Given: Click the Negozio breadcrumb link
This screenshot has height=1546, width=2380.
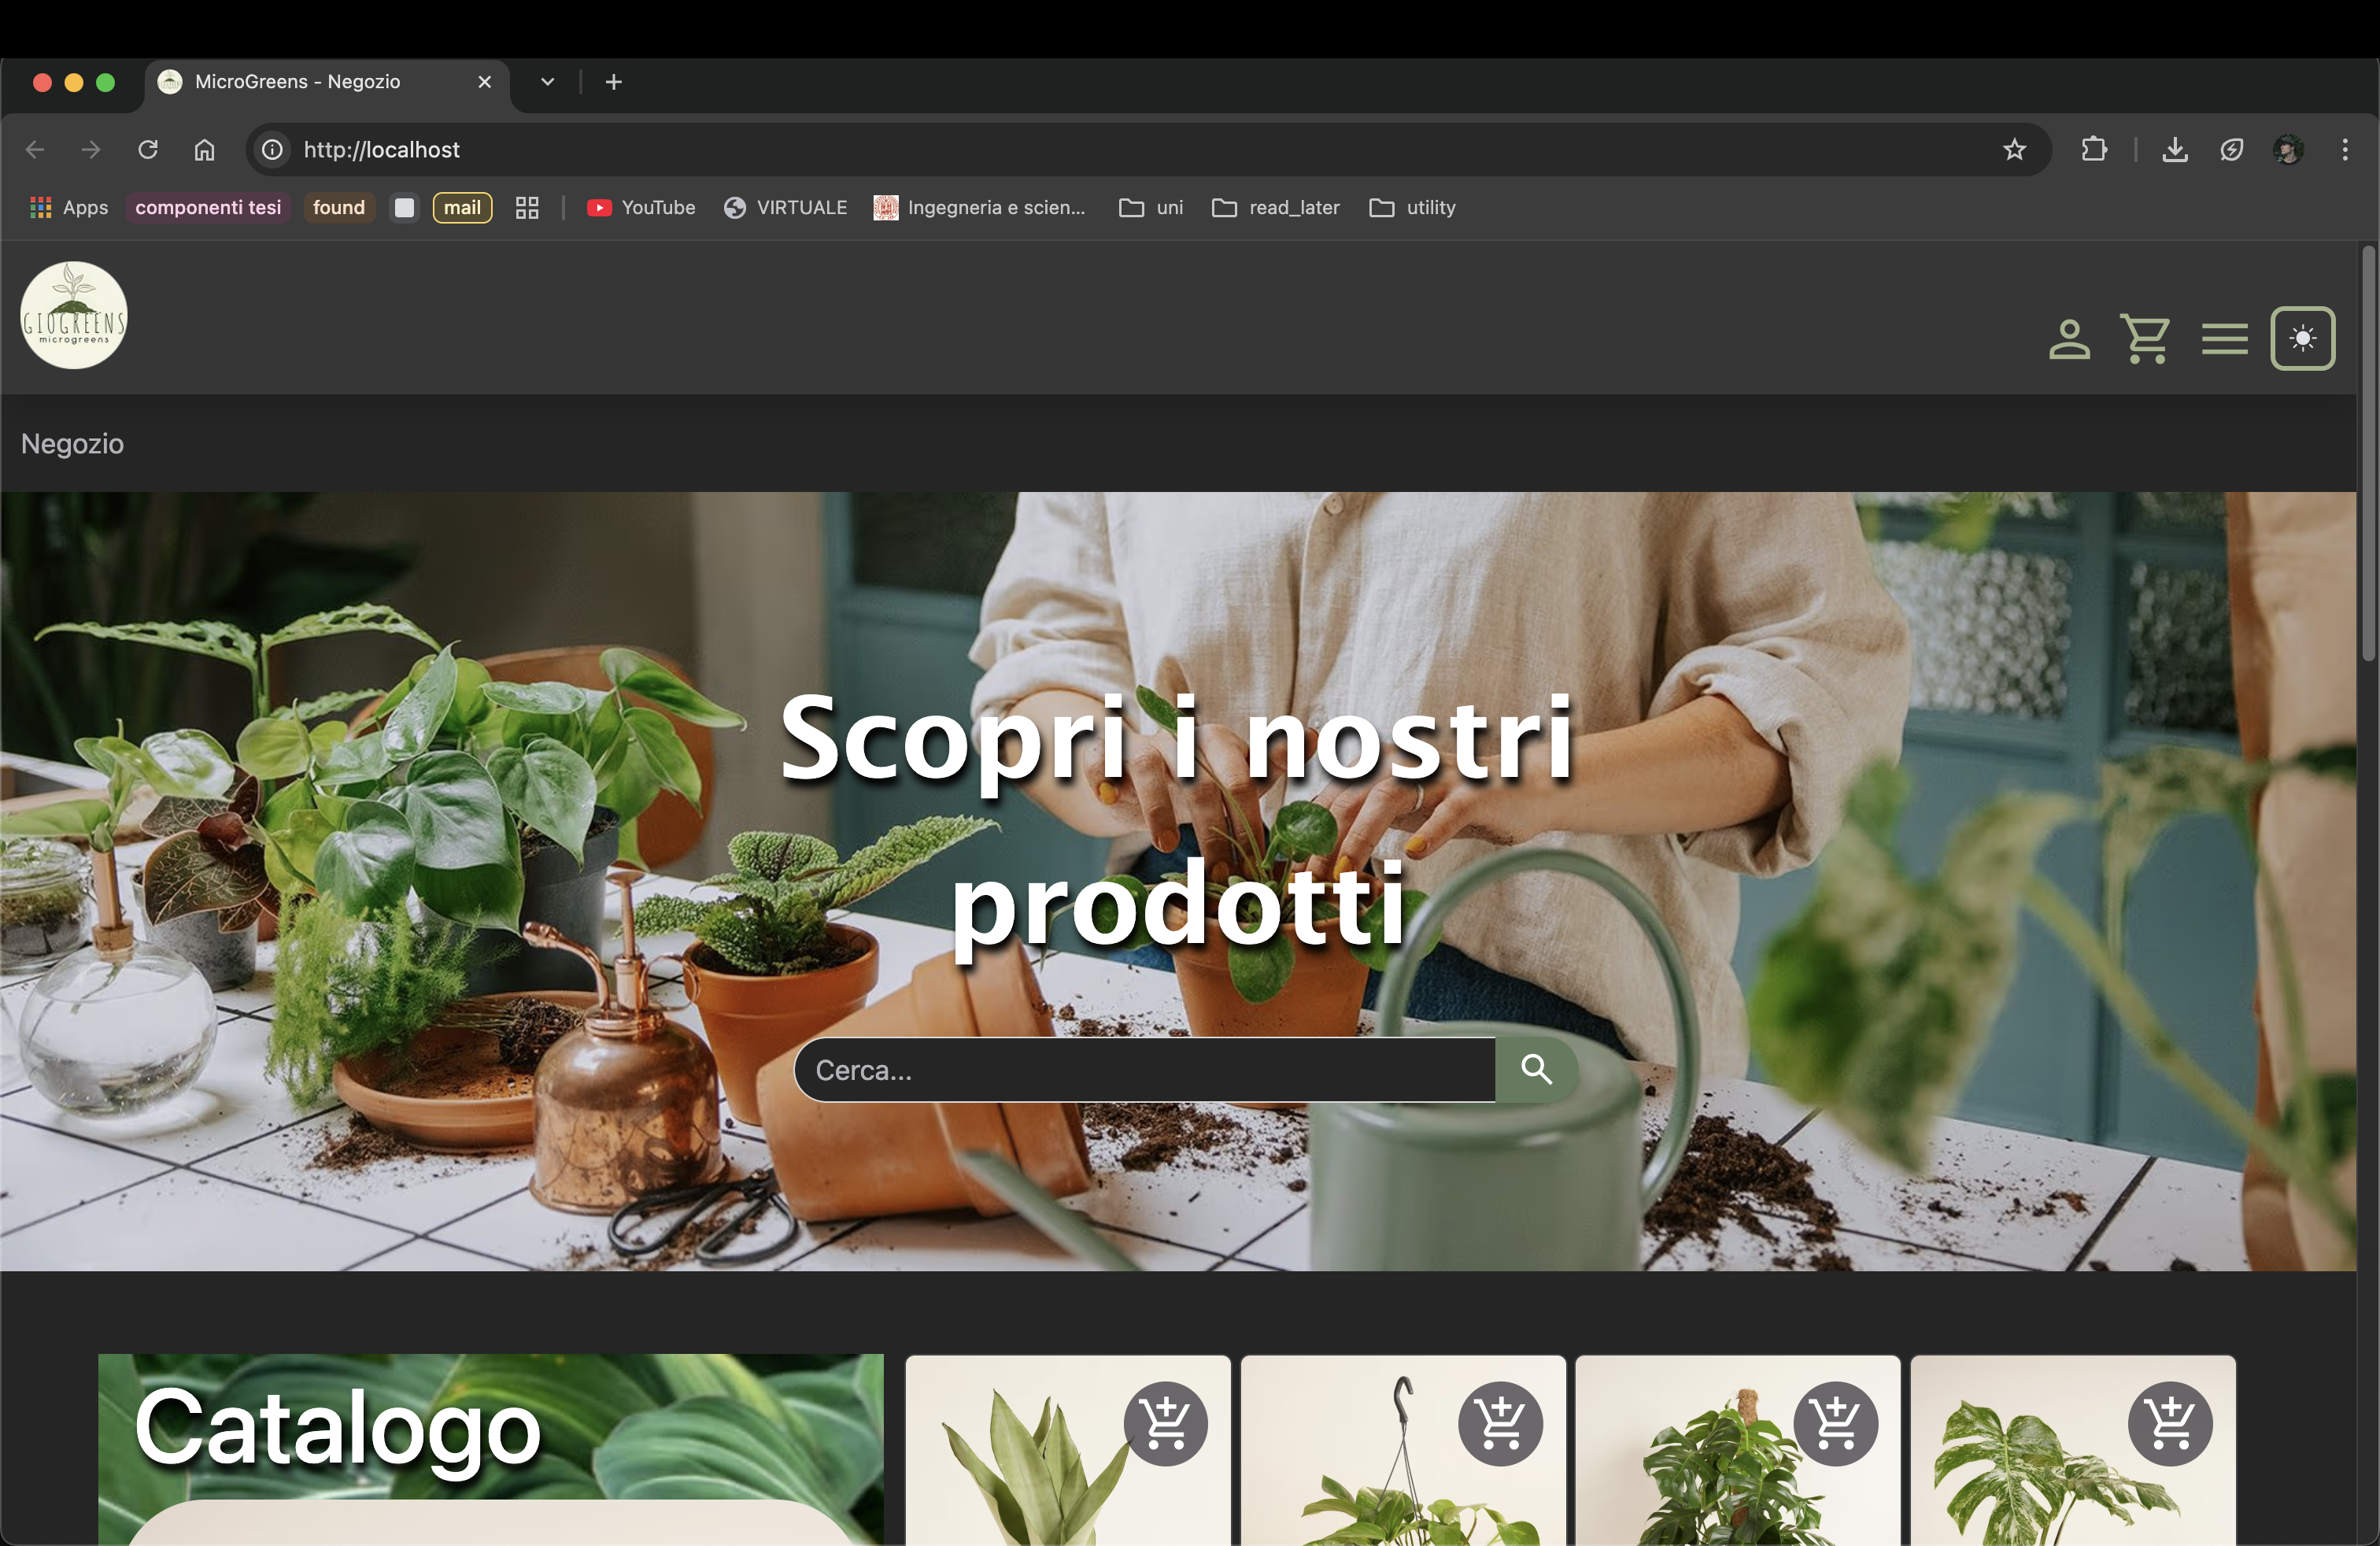Looking at the screenshot, I should click(x=73, y=444).
